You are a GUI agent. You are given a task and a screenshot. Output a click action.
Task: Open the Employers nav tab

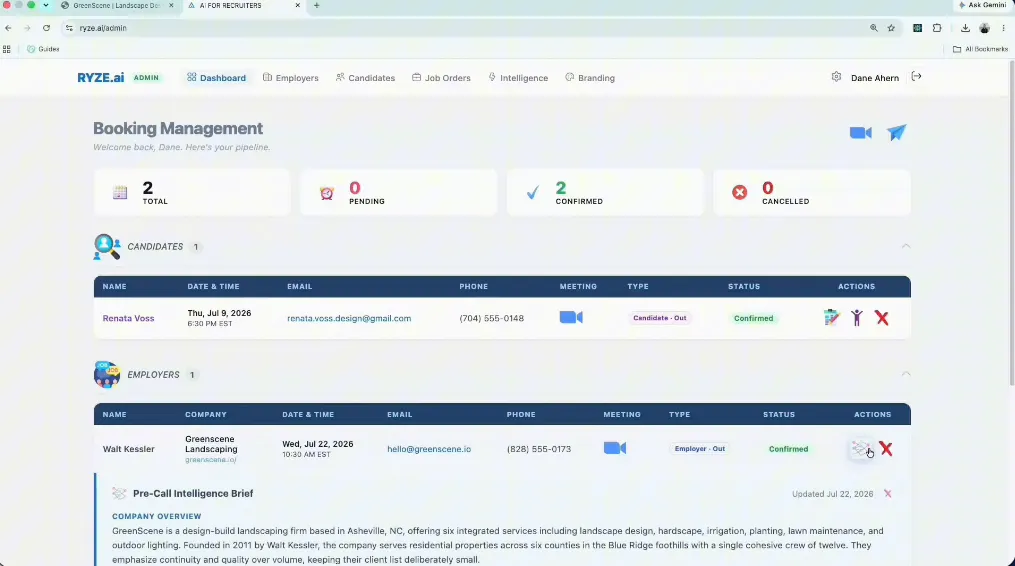tap(291, 78)
